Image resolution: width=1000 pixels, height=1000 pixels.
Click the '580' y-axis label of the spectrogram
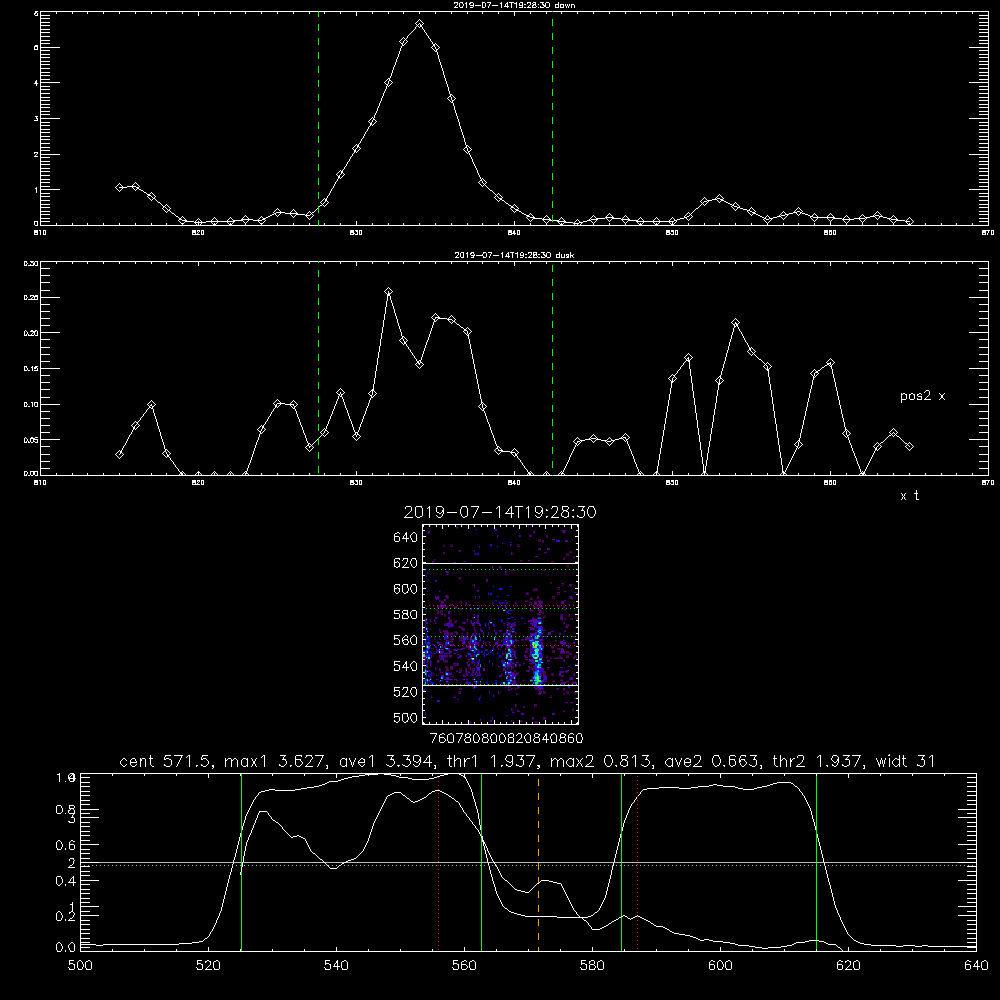point(406,615)
